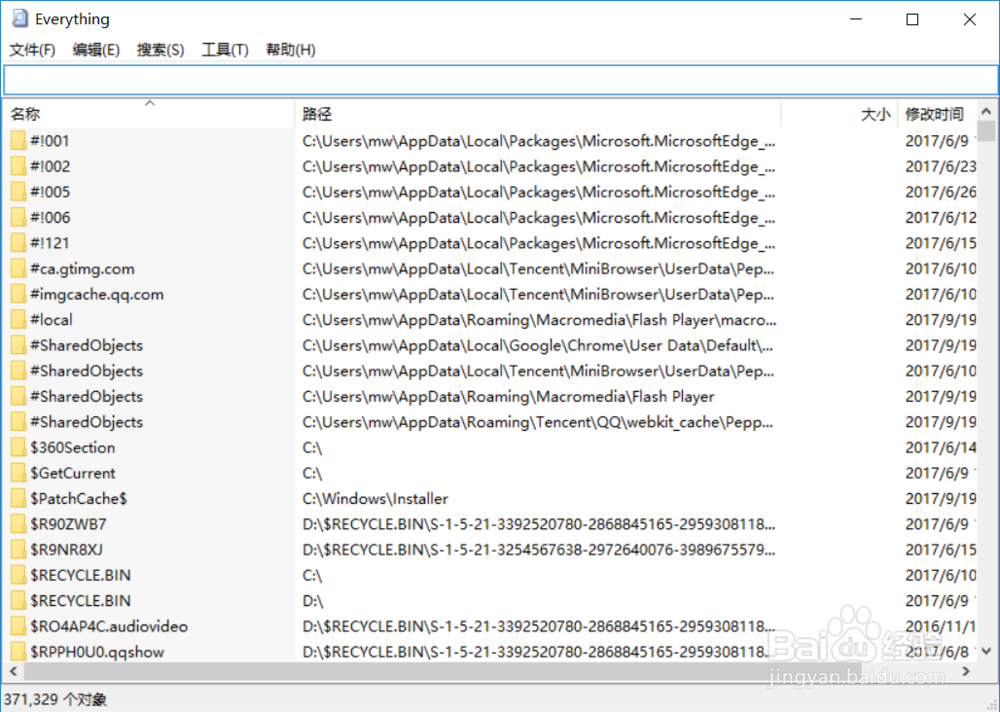This screenshot has height=712, width=1000.
Task: Select folder icon of $RPPH0U0.qqshow
Action: tap(18, 651)
